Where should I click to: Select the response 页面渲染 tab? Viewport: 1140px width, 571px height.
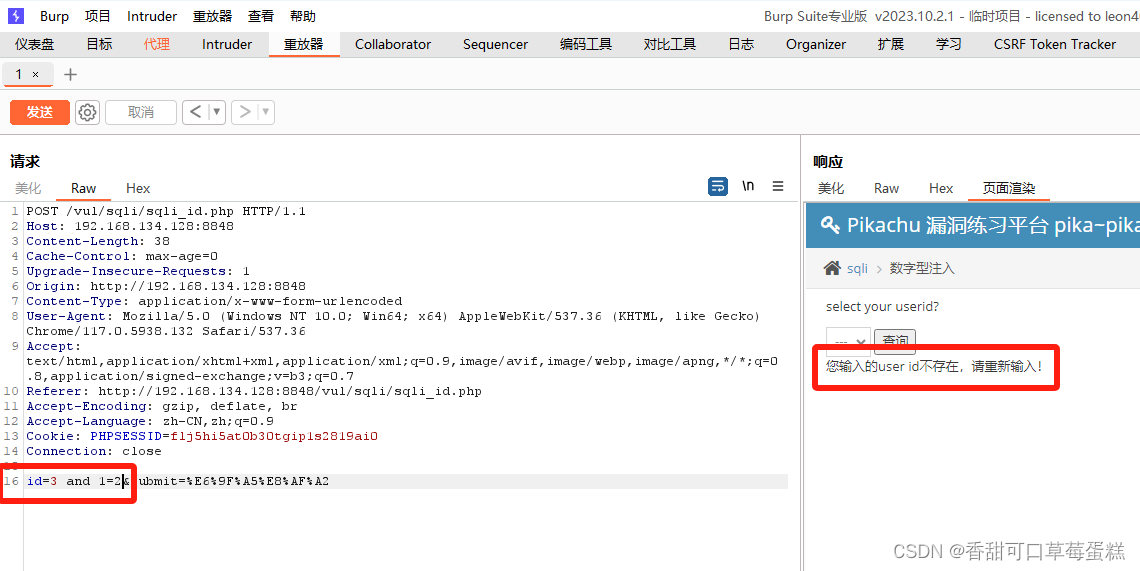1008,188
